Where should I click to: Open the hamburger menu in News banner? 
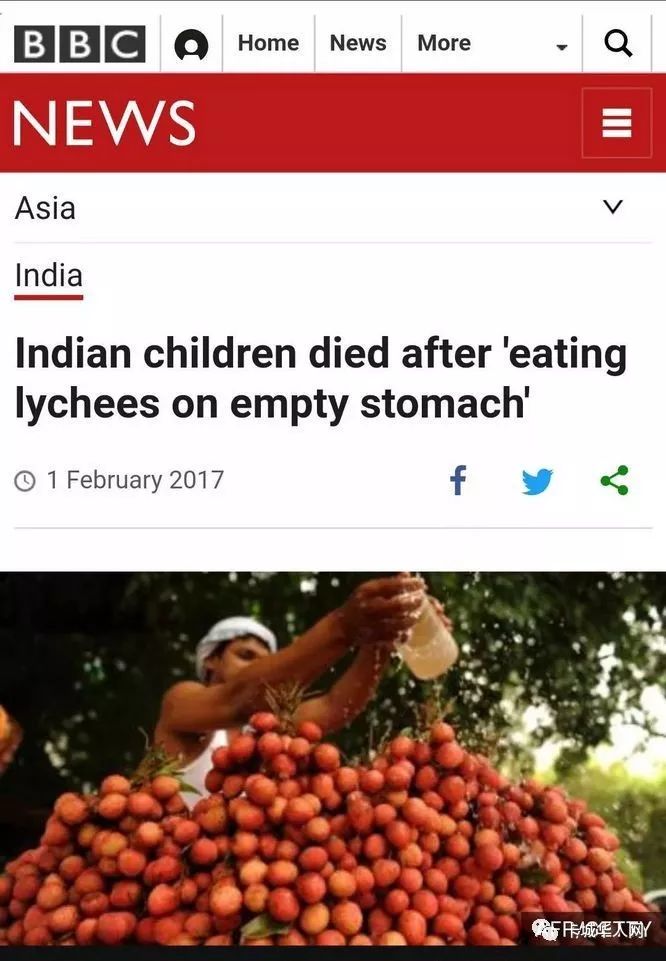pos(616,123)
